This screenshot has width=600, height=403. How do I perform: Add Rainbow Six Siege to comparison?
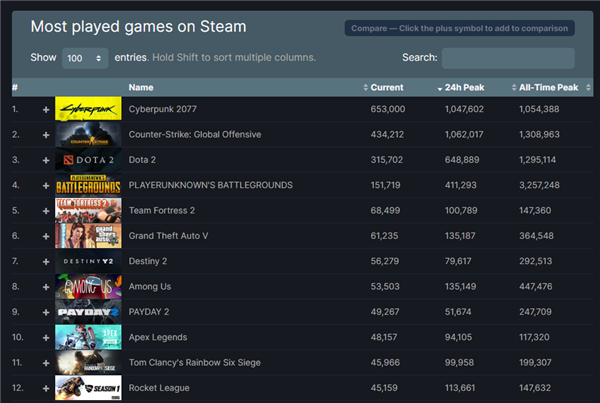(46, 363)
